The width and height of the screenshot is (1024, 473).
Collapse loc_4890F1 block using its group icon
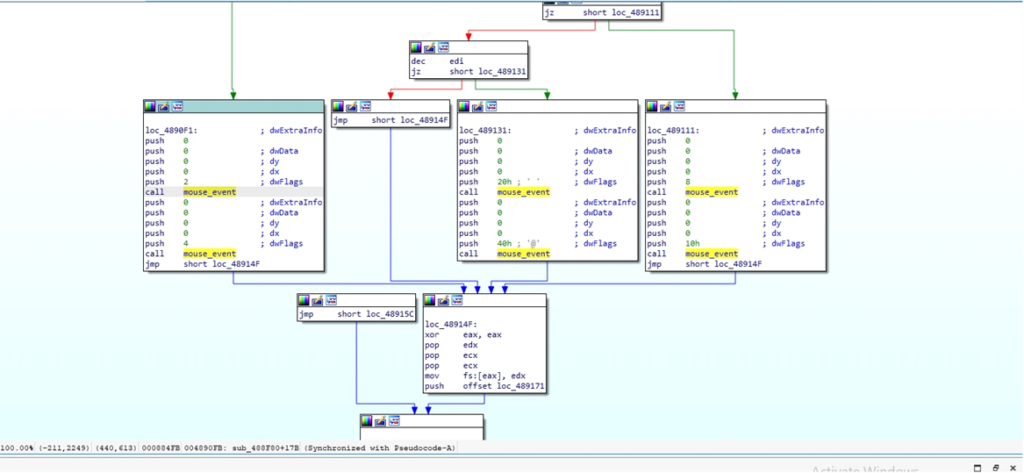click(177, 106)
